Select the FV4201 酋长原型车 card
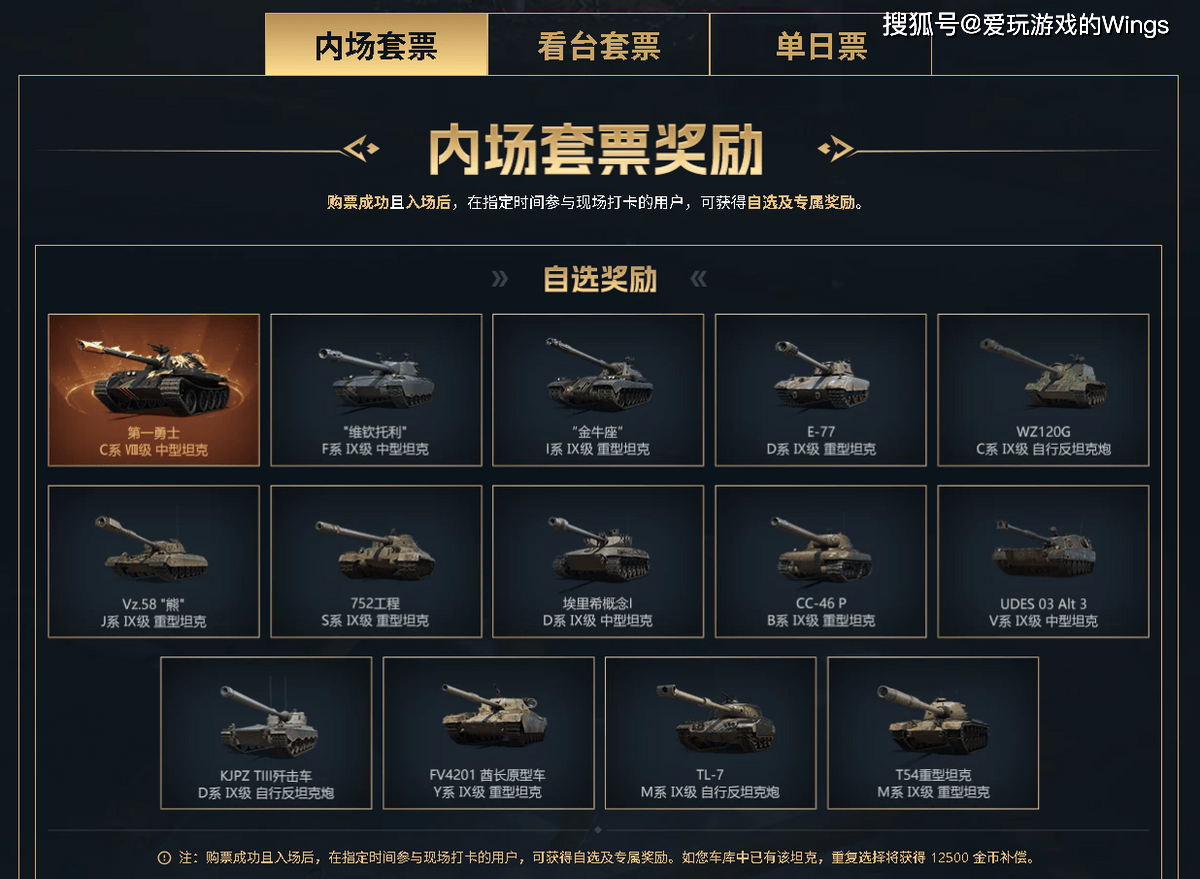 [488, 733]
